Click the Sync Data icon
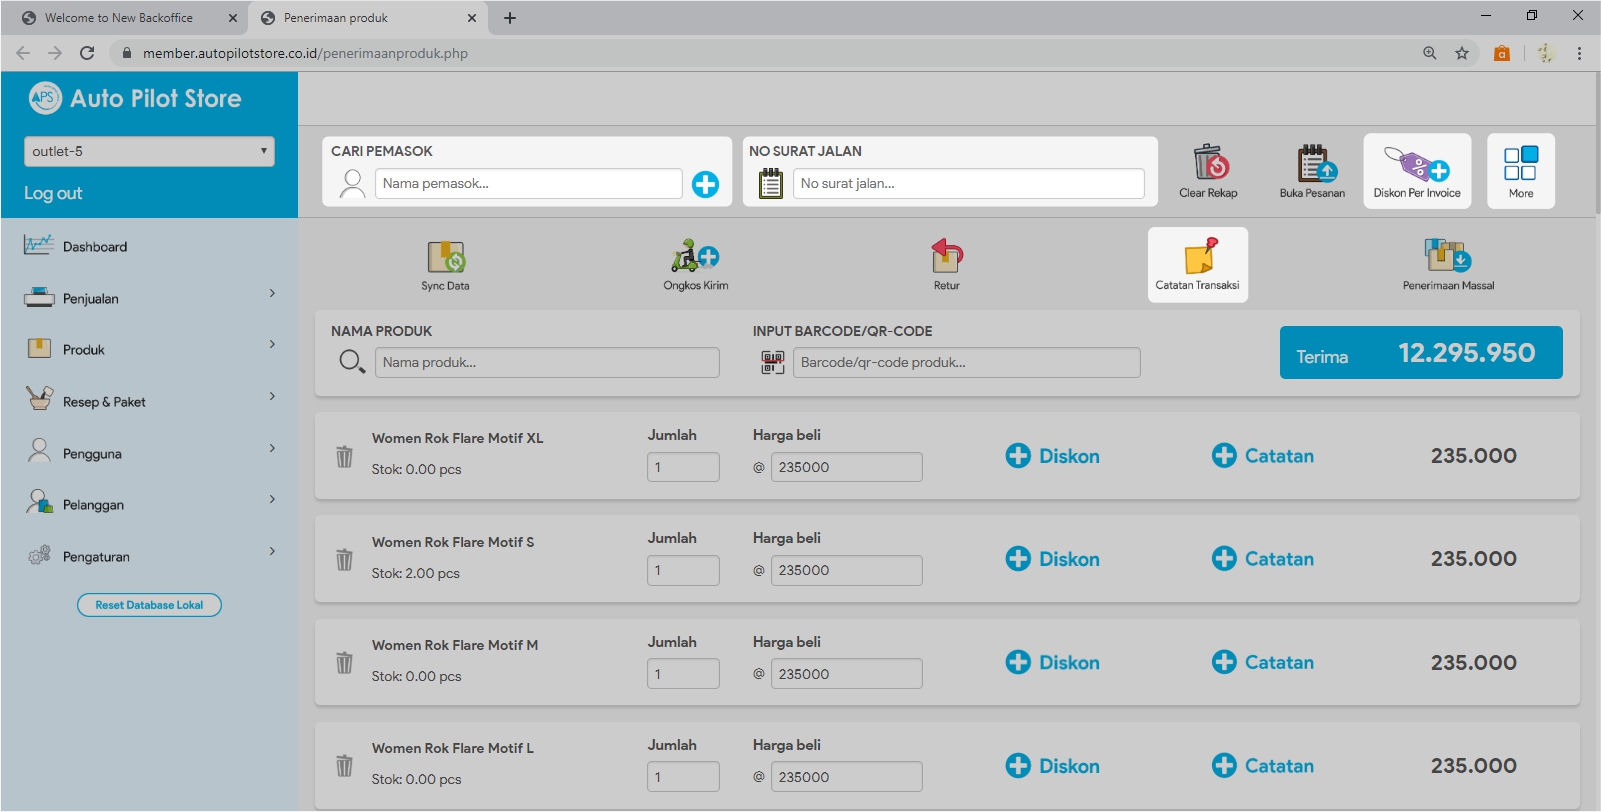 (x=445, y=257)
